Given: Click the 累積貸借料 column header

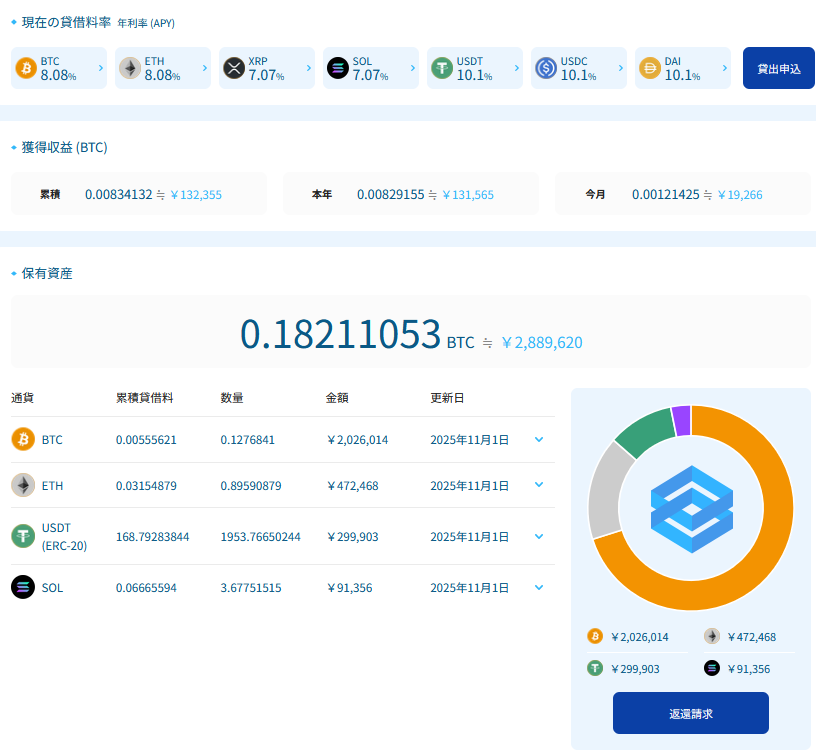Looking at the screenshot, I should [x=145, y=398].
